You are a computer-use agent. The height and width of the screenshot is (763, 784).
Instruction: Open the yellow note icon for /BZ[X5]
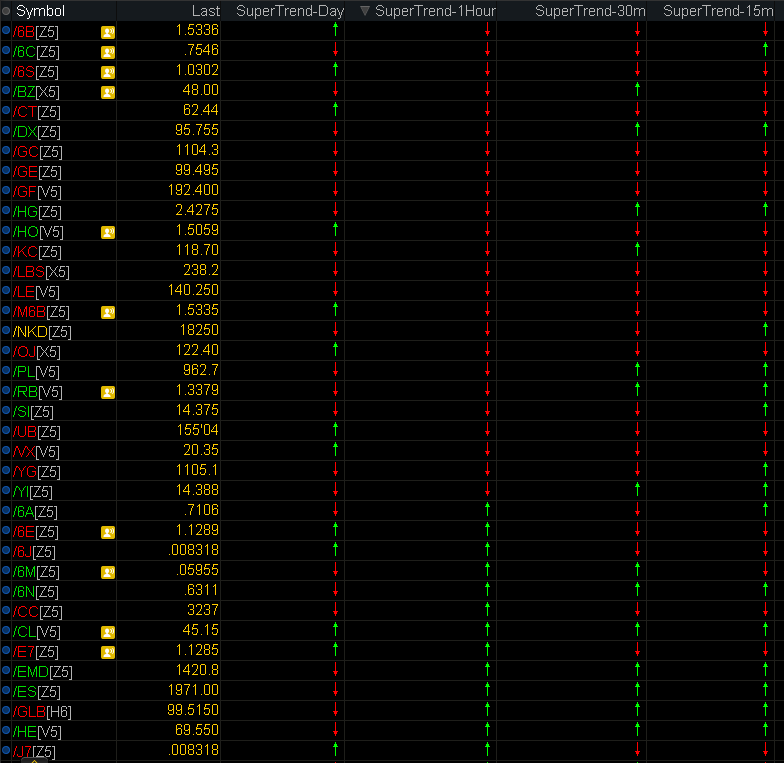(108, 92)
